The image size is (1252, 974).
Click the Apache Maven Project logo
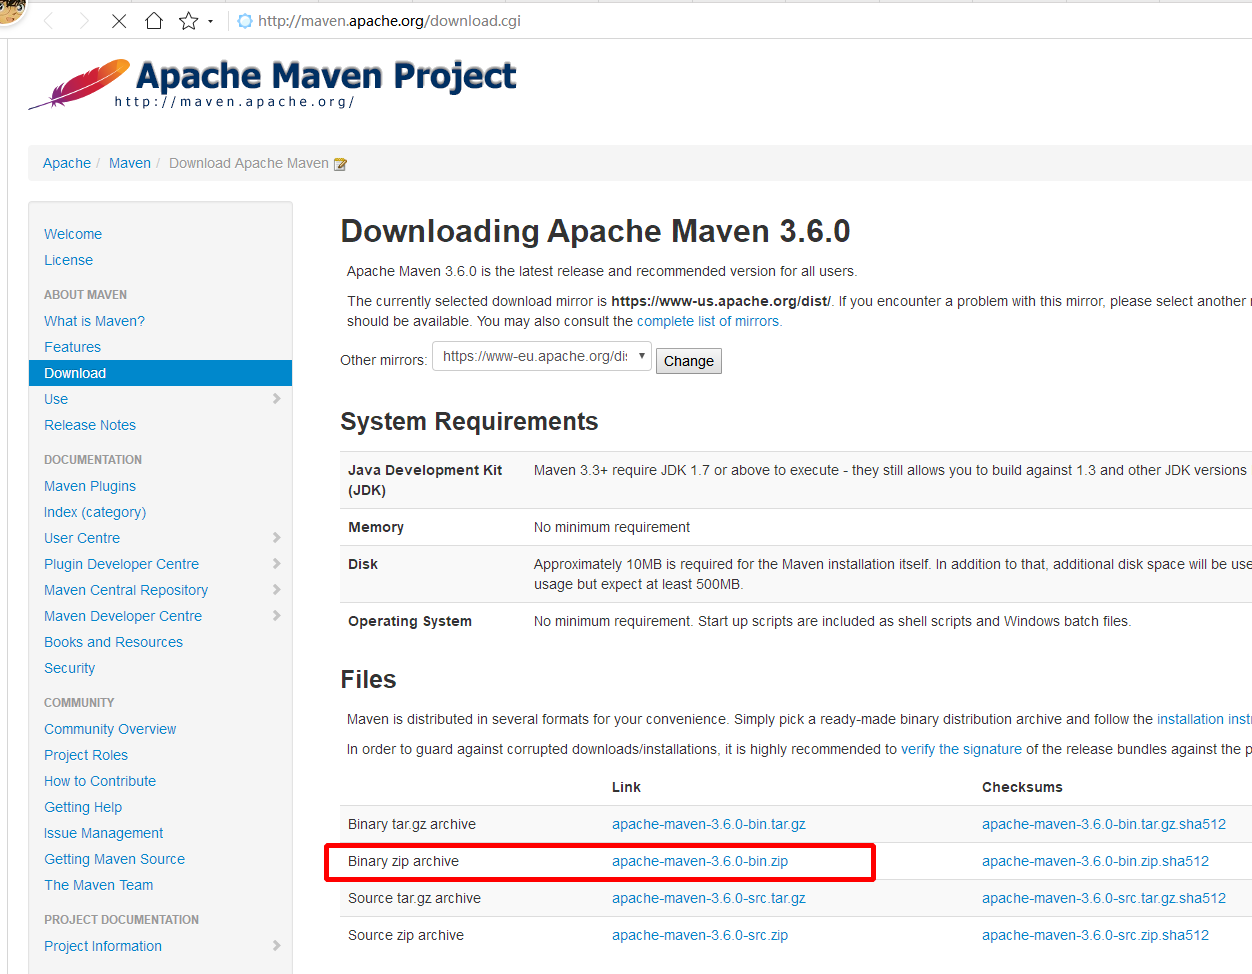click(273, 84)
